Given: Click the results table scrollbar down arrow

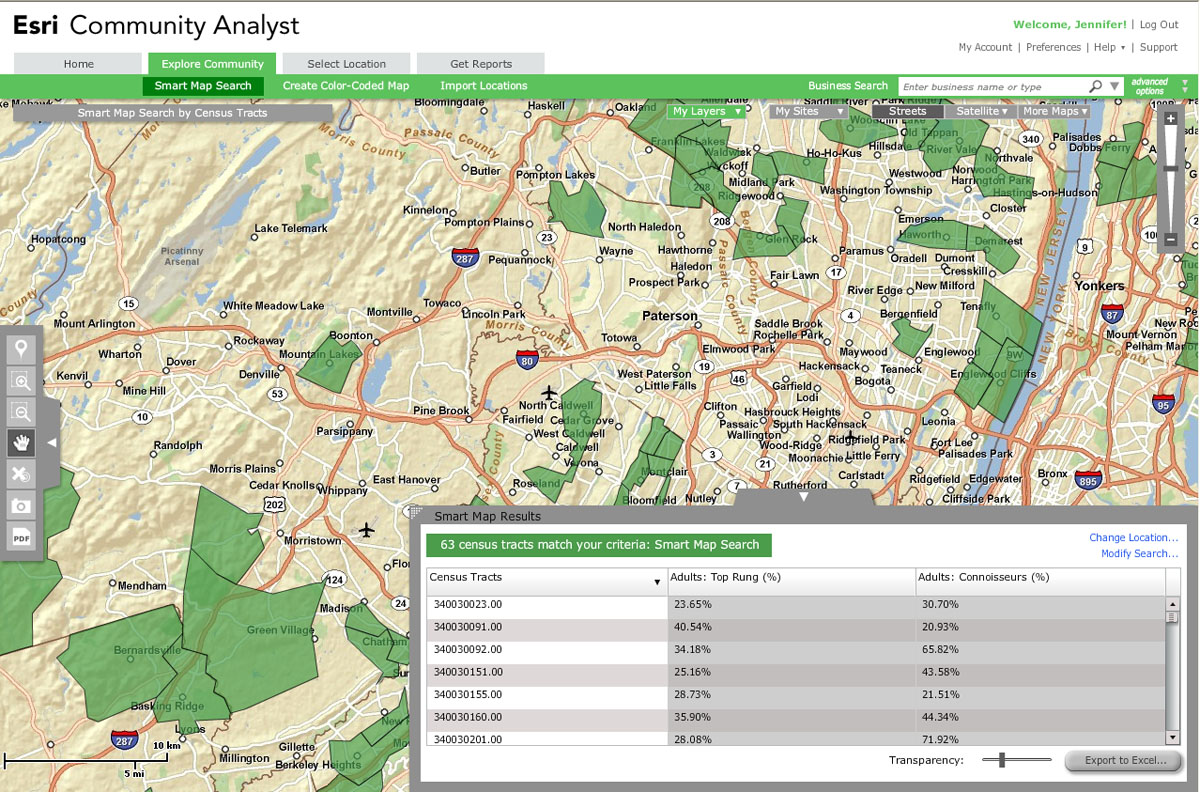Looking at the screenshot, I should [x=1173, y=738].
